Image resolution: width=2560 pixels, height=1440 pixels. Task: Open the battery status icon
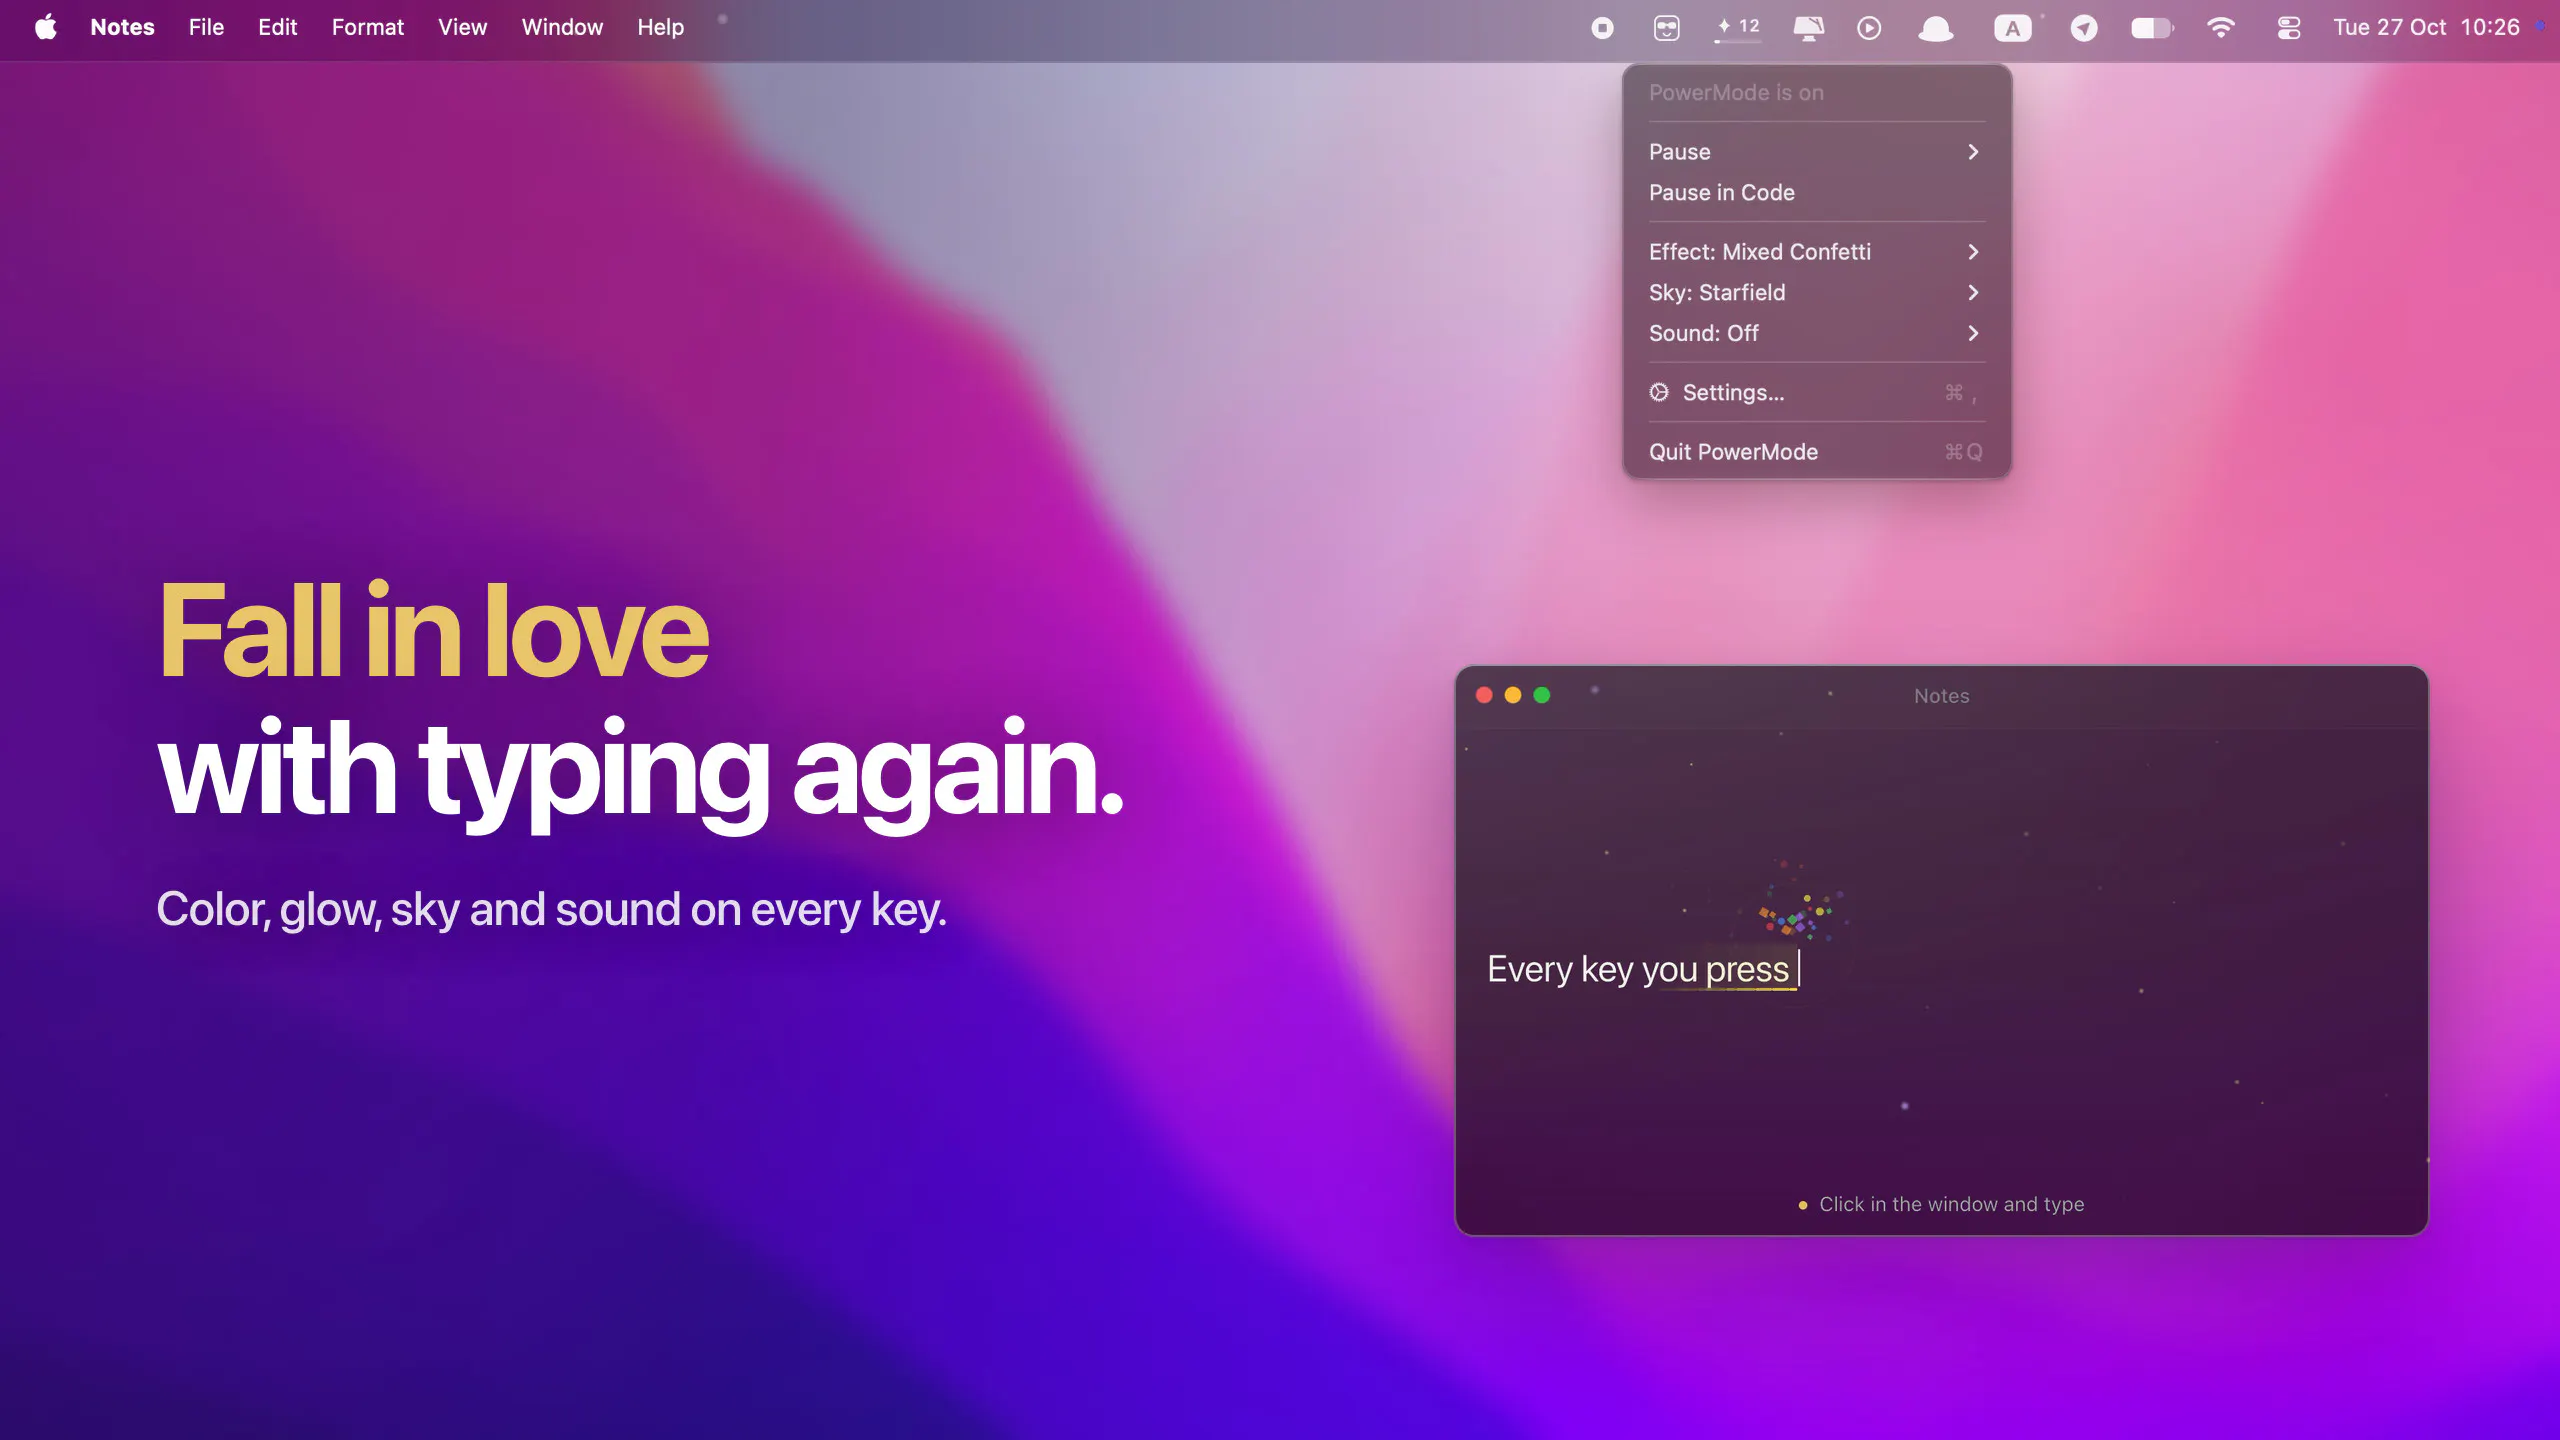click(2152, 28)
